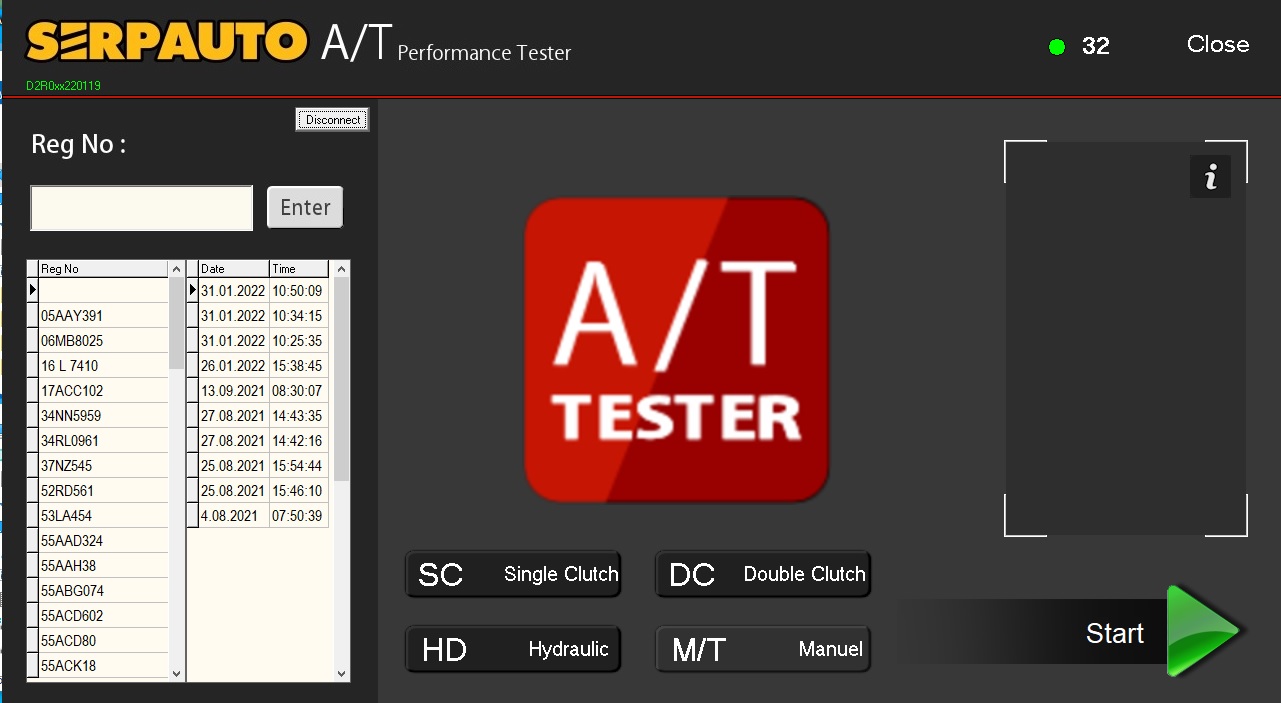Select the record timed 15:46:10

[264, 491]
